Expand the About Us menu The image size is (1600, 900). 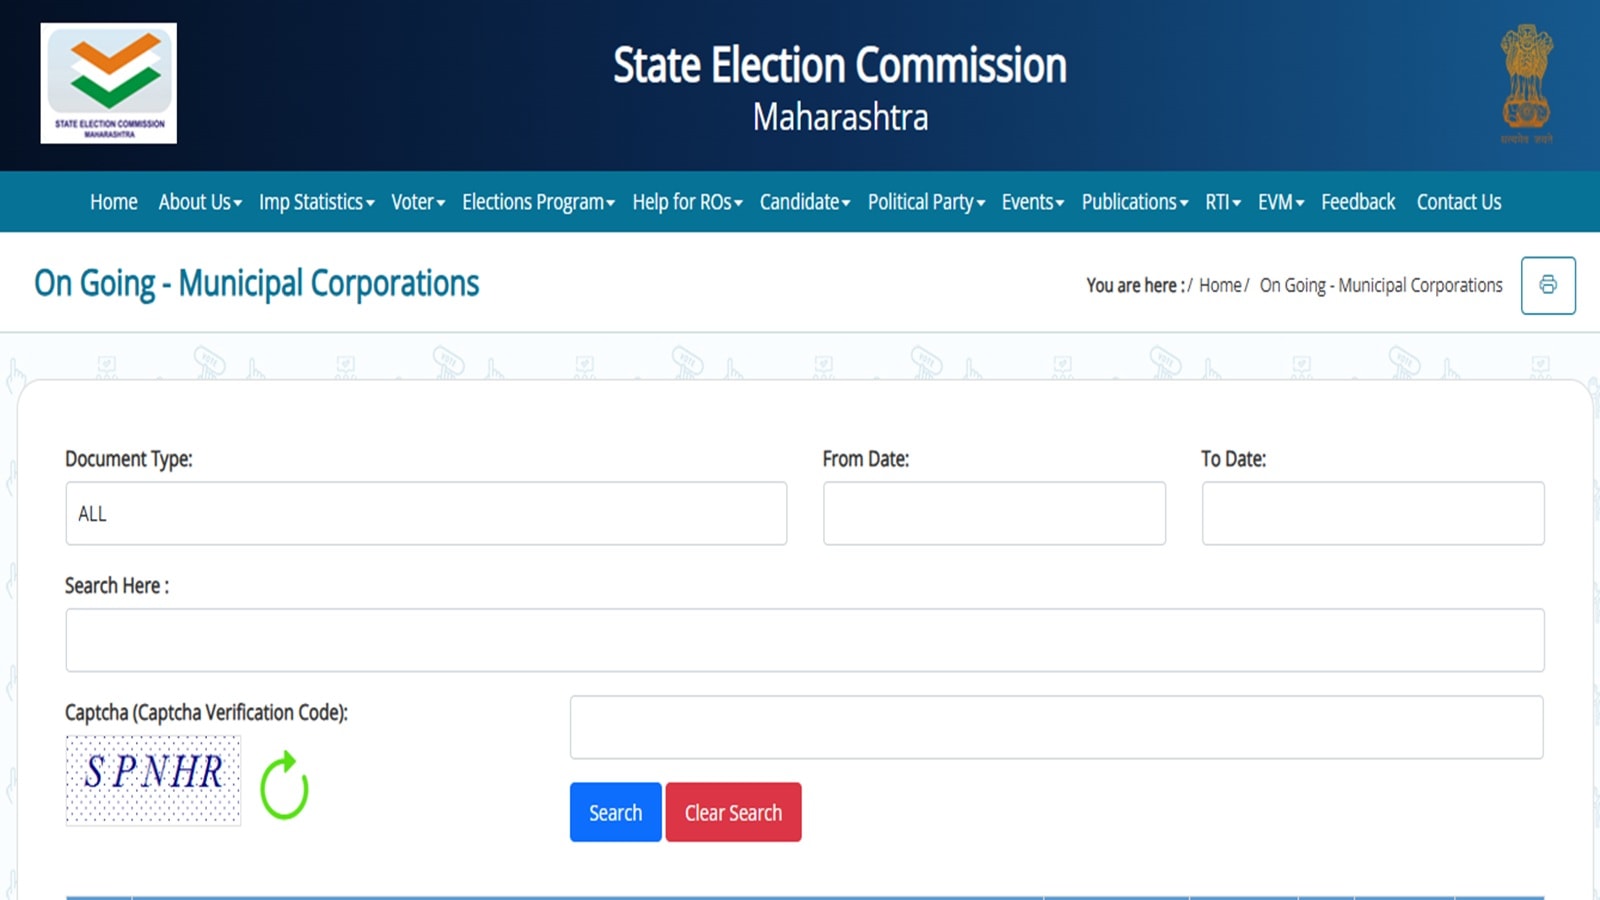point(198,202)
